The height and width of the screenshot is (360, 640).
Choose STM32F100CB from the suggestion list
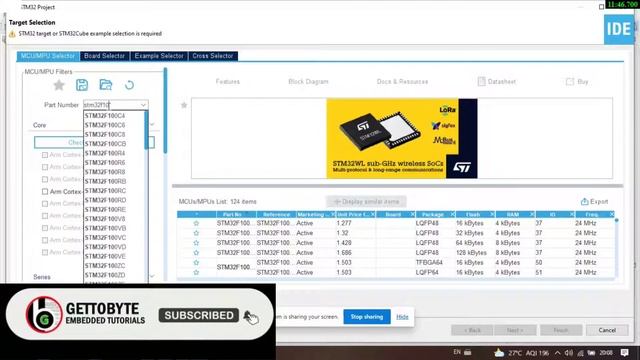pos(105,144)
